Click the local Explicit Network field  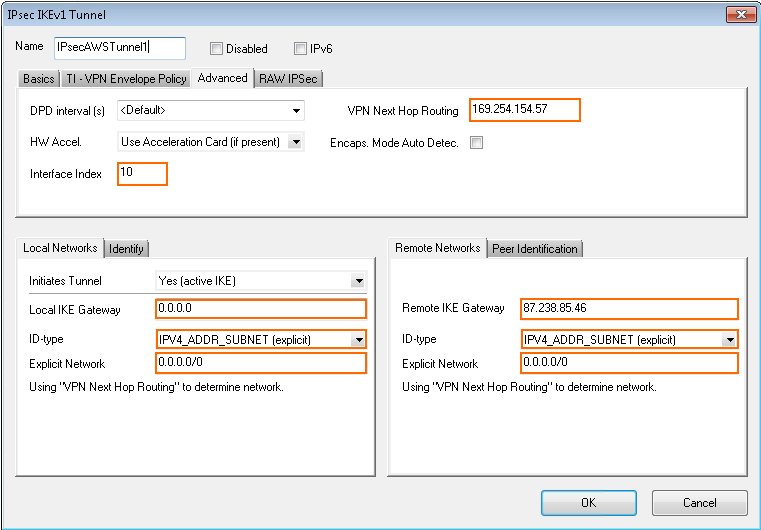pyautogui.click(x=261, y=363)
